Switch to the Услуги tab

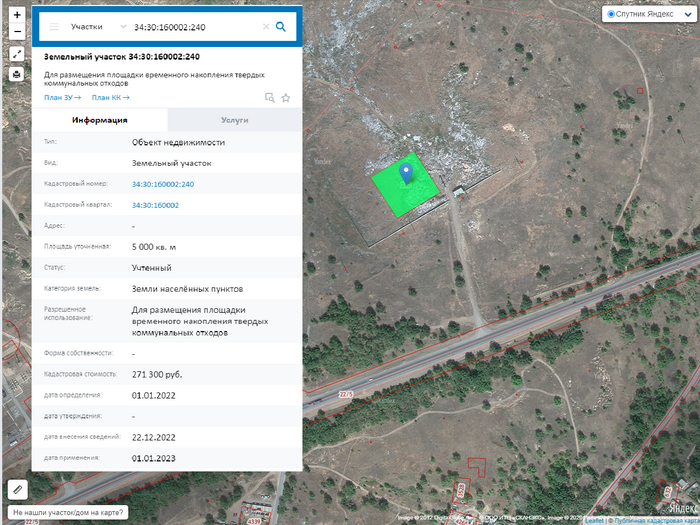pyautogui.click(x=235, y=120)
